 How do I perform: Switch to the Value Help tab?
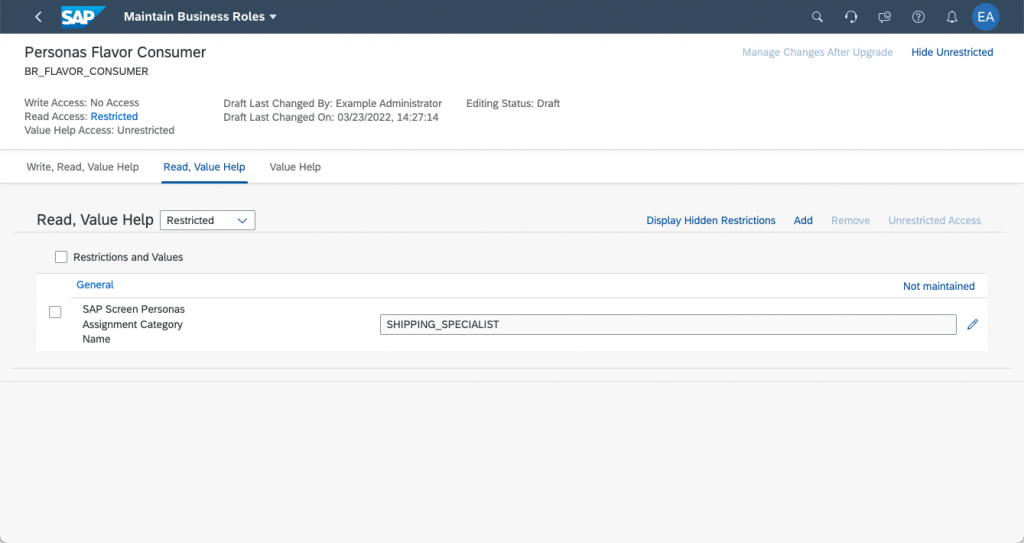pyautogui.click(x=295, y=167)
